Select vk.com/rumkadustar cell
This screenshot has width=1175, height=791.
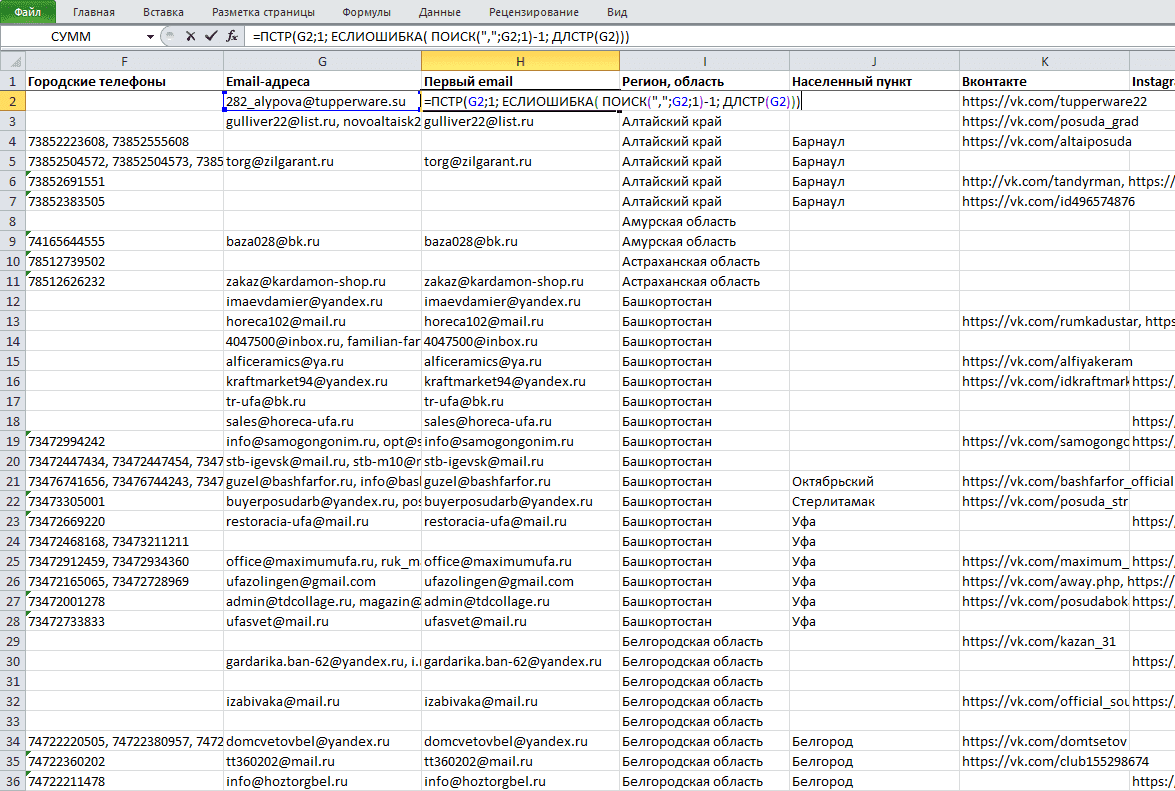(1044, 321)
